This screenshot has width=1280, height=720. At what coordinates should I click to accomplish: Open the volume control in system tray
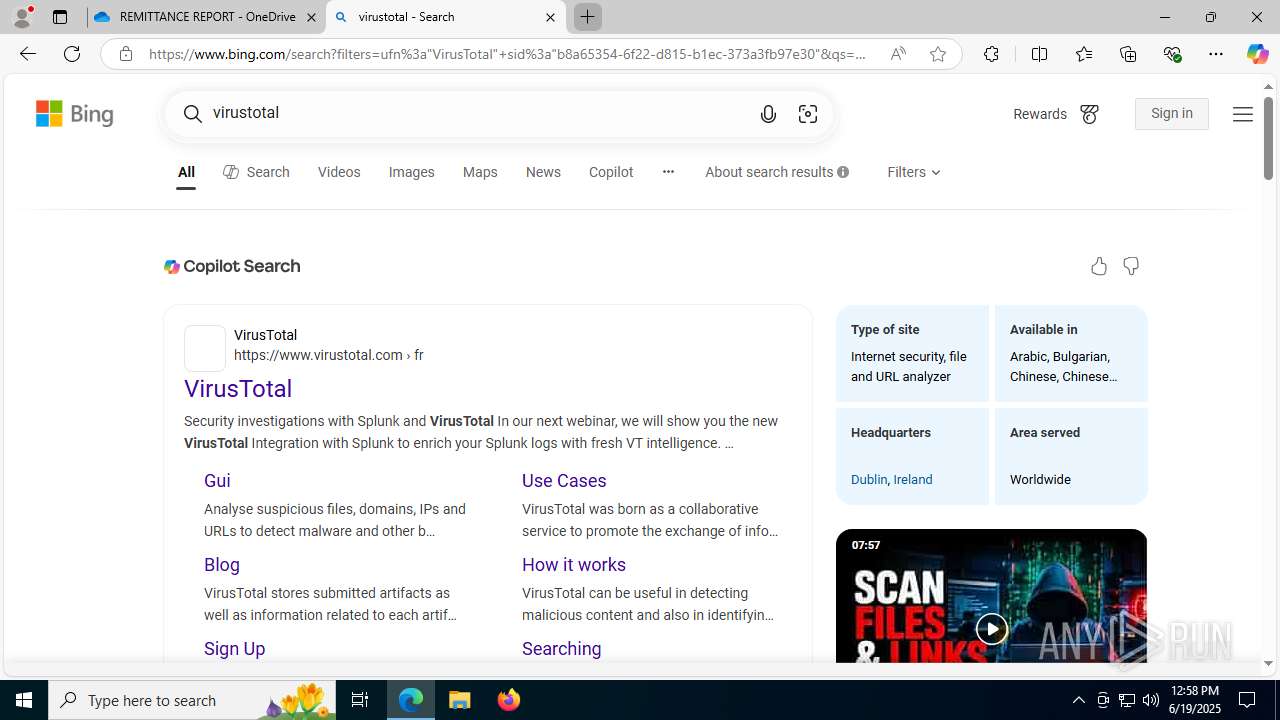[1150, 700]
